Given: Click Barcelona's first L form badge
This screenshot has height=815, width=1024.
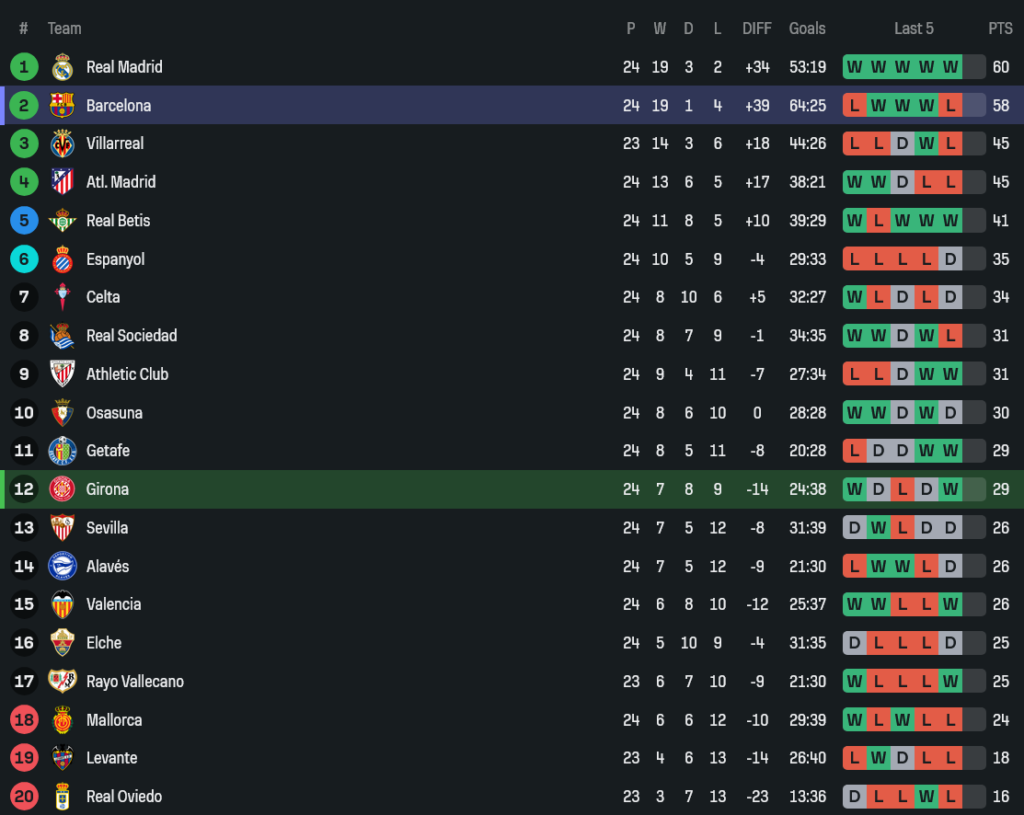Looking at the screenshot, I should 854,105.
